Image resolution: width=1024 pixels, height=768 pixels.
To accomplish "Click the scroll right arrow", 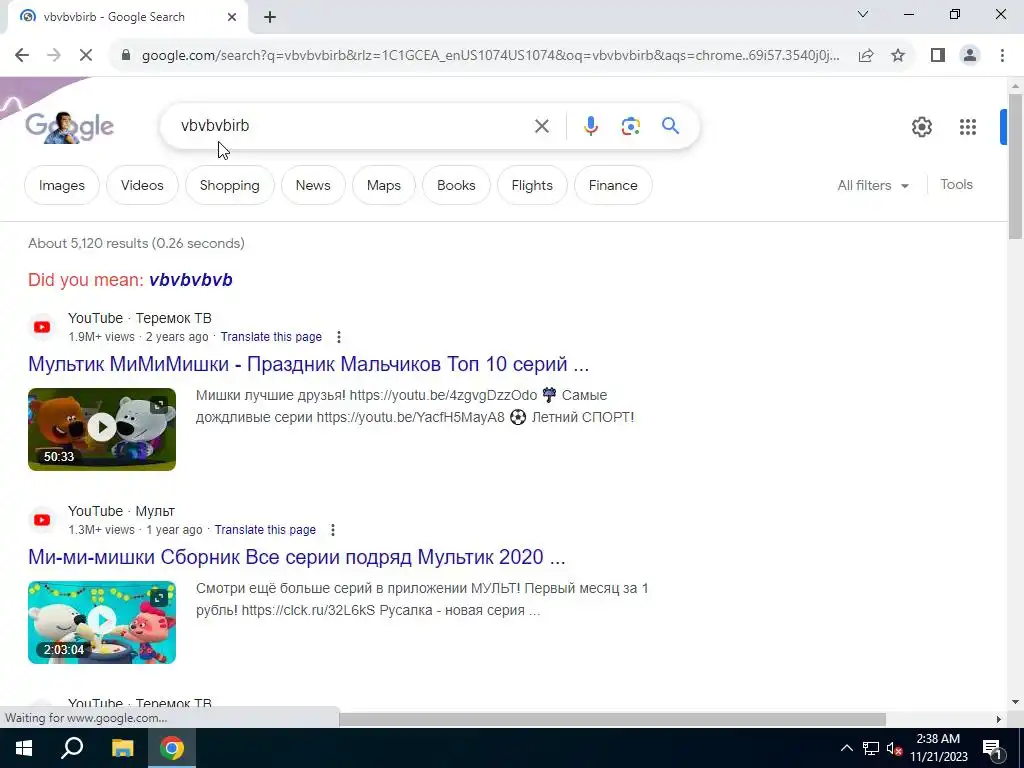I will pos(999,719).
